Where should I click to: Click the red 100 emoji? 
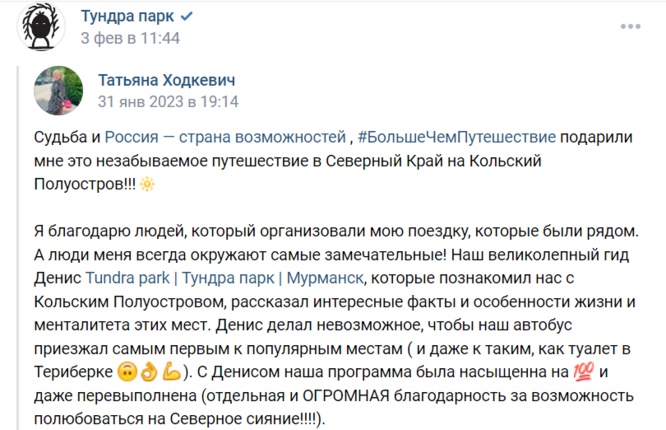coord(583,372)
